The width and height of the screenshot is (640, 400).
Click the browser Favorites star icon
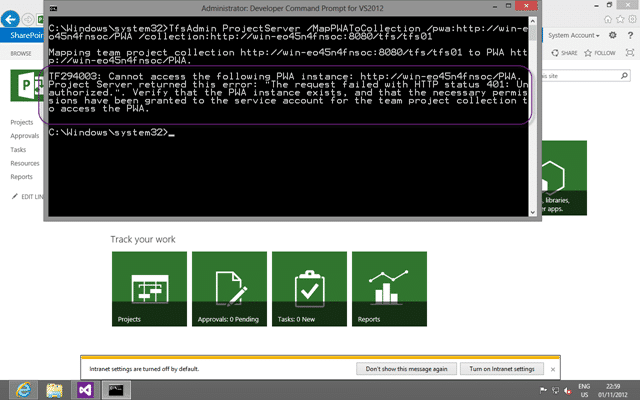tap(620, 19)
